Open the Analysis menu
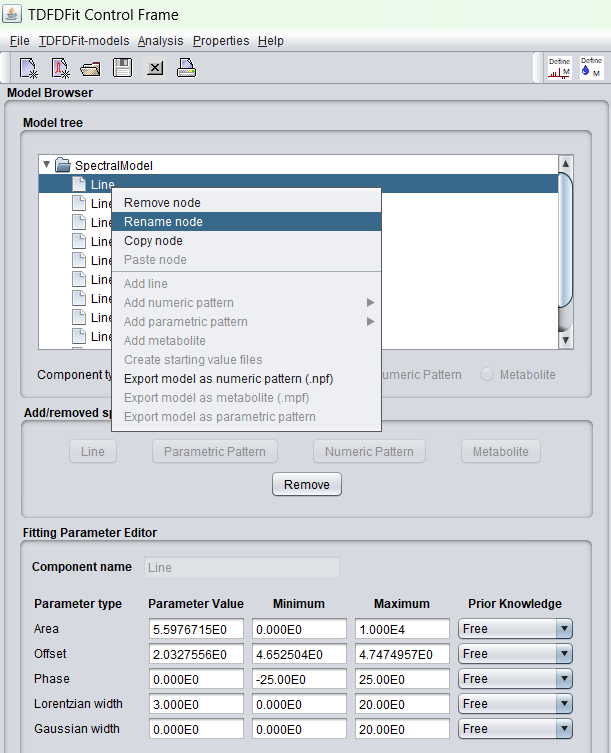Viewport: 611px width, 753px height. point(160,41)
